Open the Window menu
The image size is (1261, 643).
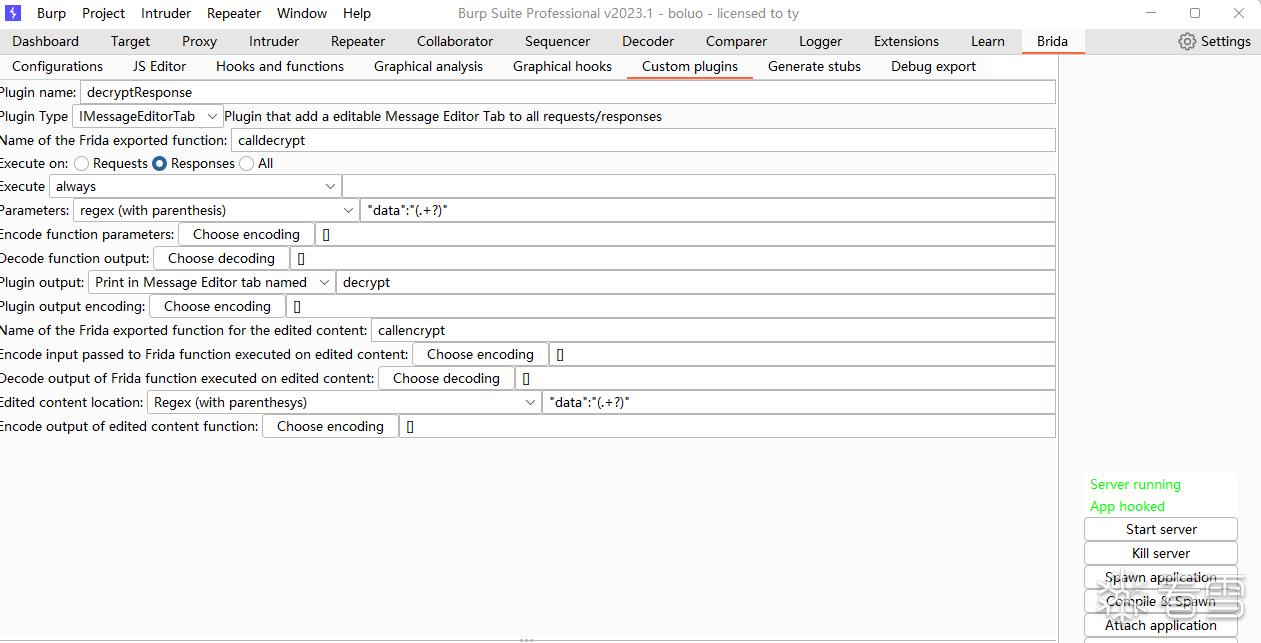click(302, 13)
